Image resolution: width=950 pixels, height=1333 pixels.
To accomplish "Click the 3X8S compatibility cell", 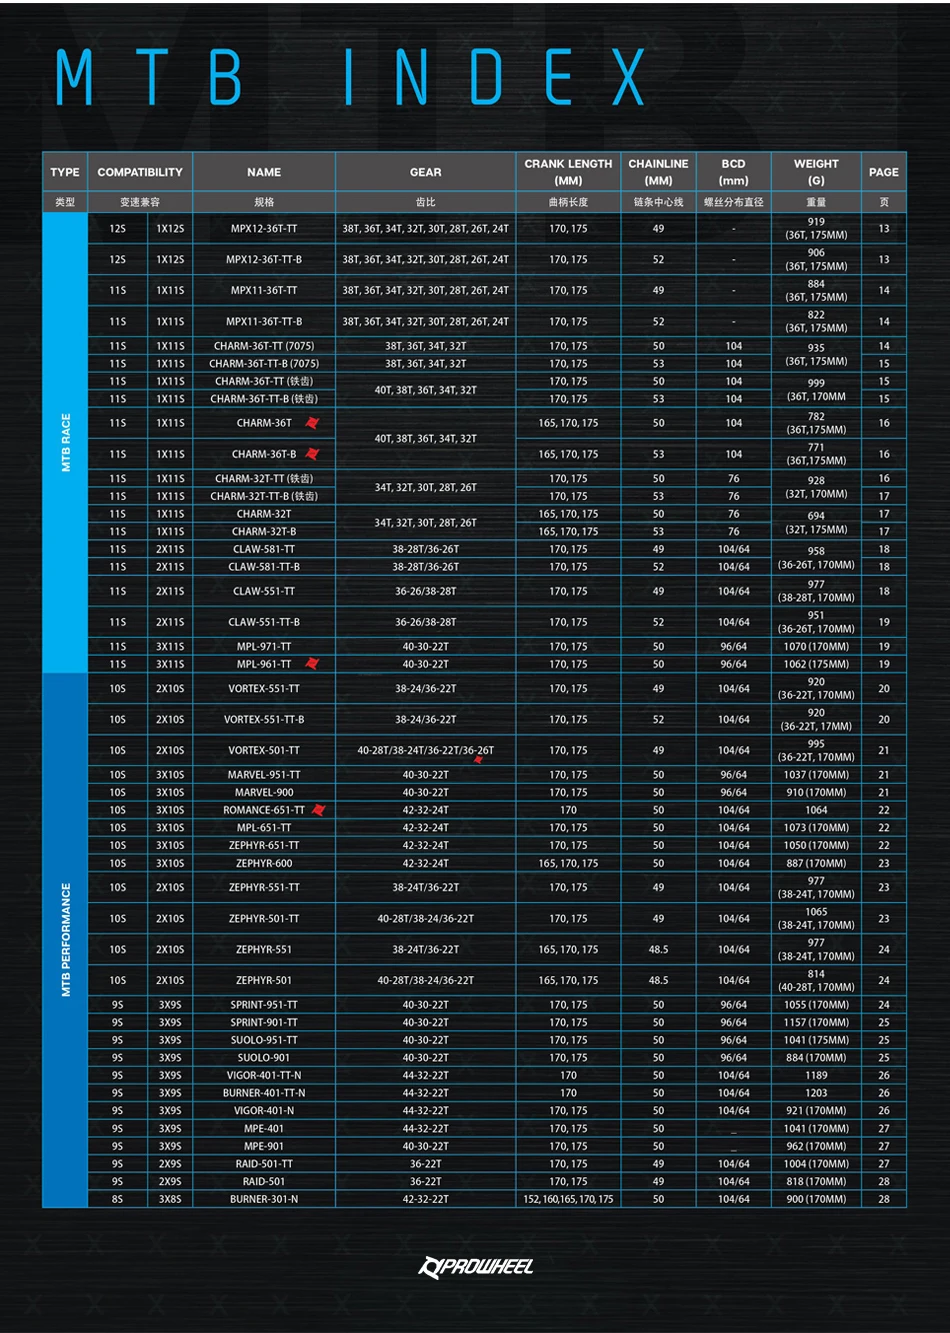I will (x=170, y=1199).
